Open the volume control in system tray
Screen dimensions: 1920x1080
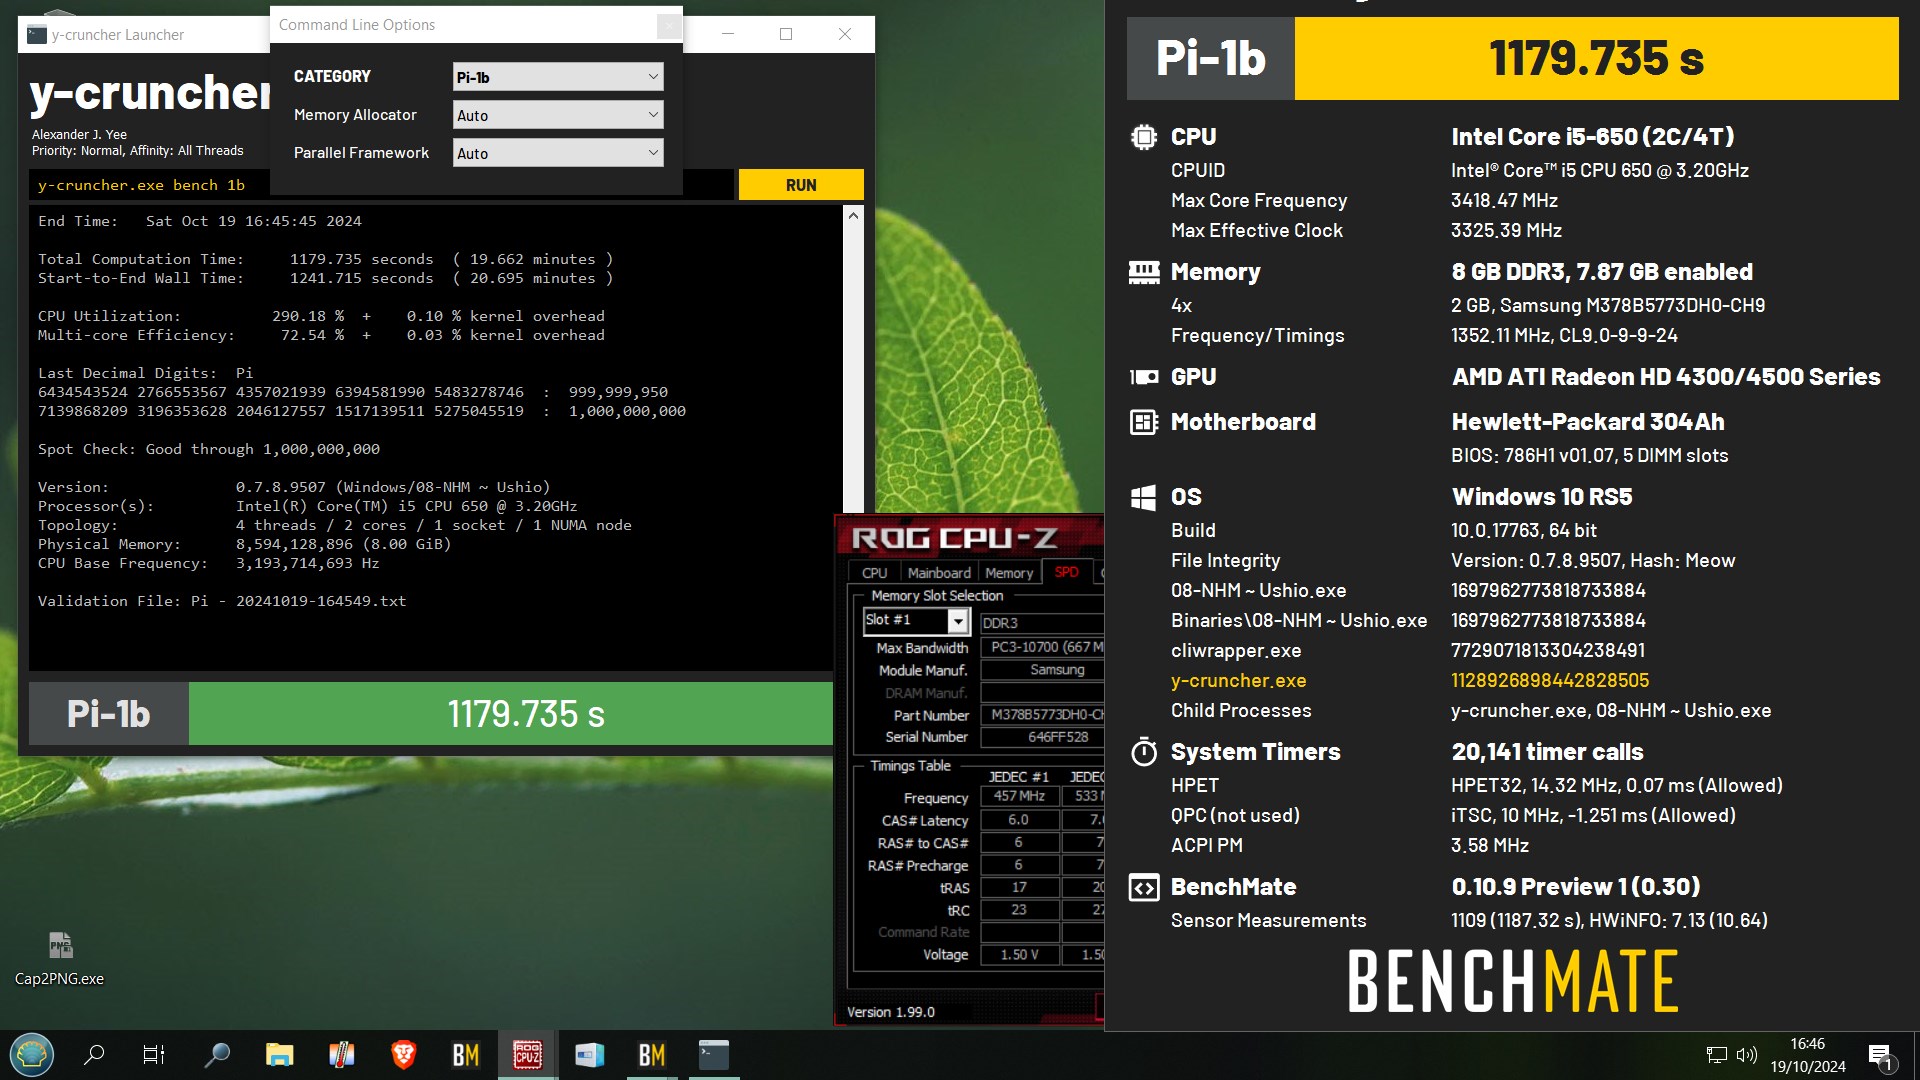point(1747,1055)
